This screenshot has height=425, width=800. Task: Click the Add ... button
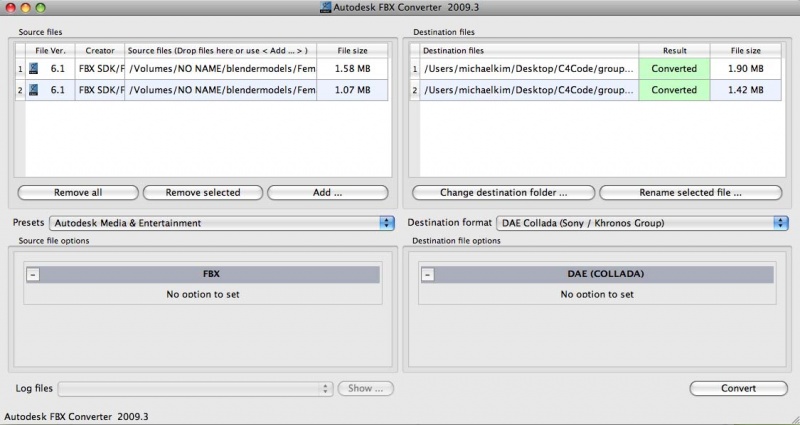point(326,192)
